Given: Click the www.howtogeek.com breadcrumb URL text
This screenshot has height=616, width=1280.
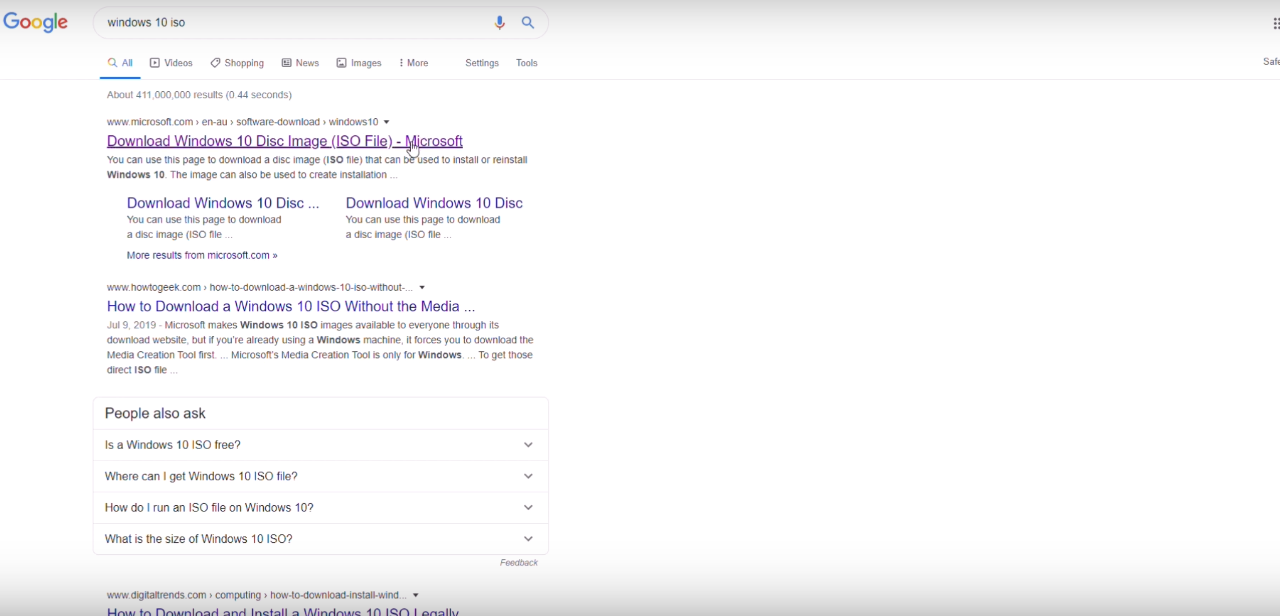Looking at the screenshot, I should click(260, 288).
